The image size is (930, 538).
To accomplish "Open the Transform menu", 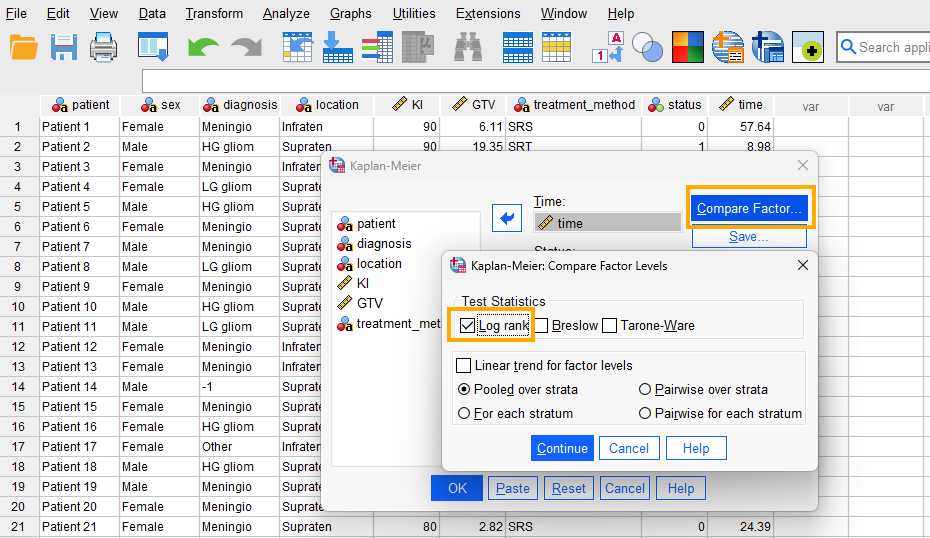I will 214,14.
